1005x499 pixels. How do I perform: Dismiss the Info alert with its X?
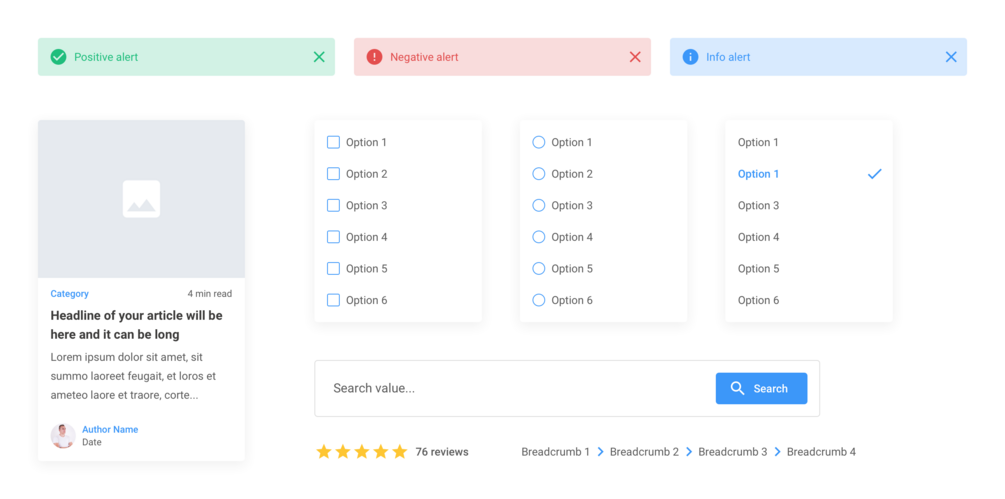coord(951,57)
